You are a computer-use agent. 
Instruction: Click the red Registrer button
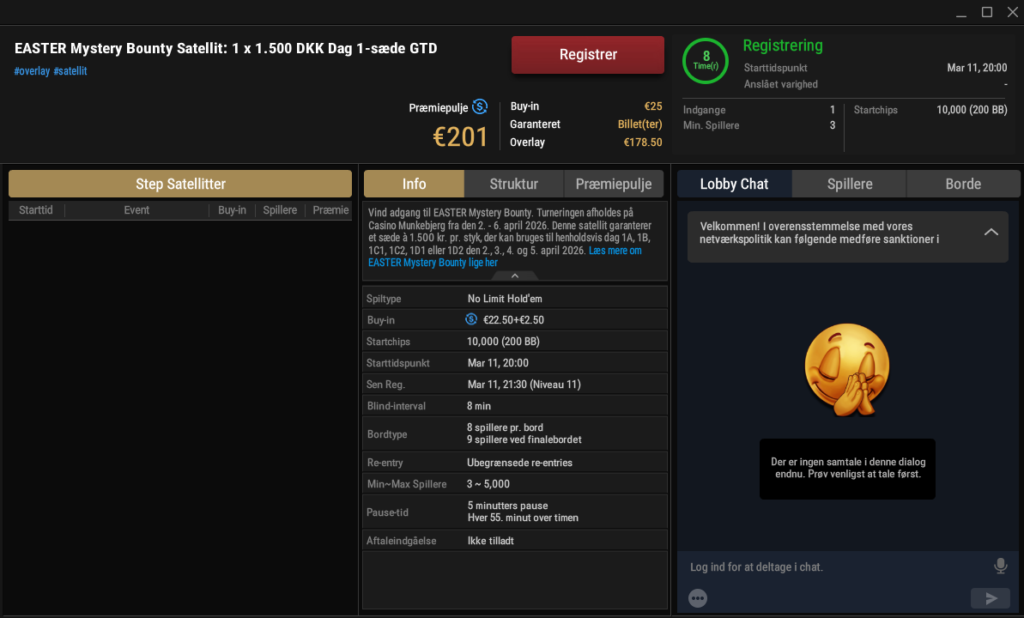(588, 55)
